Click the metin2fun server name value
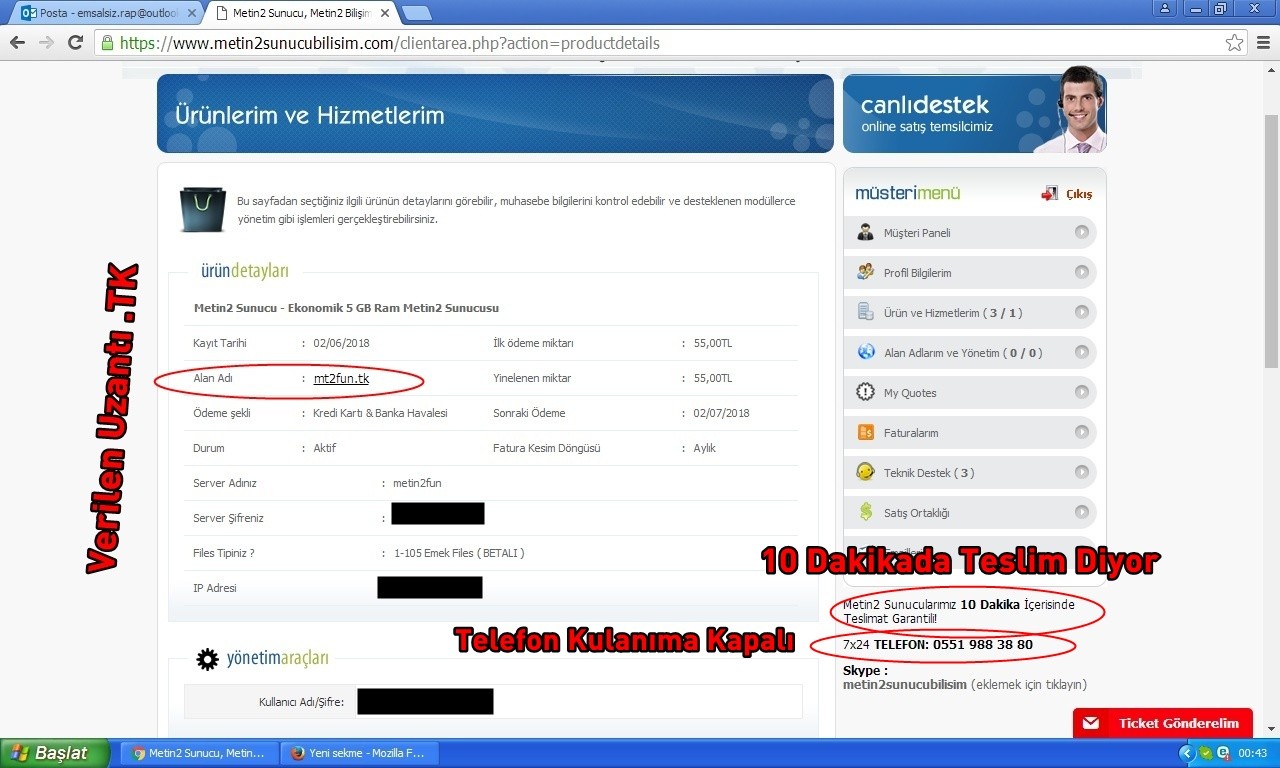The image size is (1280, 768). click(417, 483)
